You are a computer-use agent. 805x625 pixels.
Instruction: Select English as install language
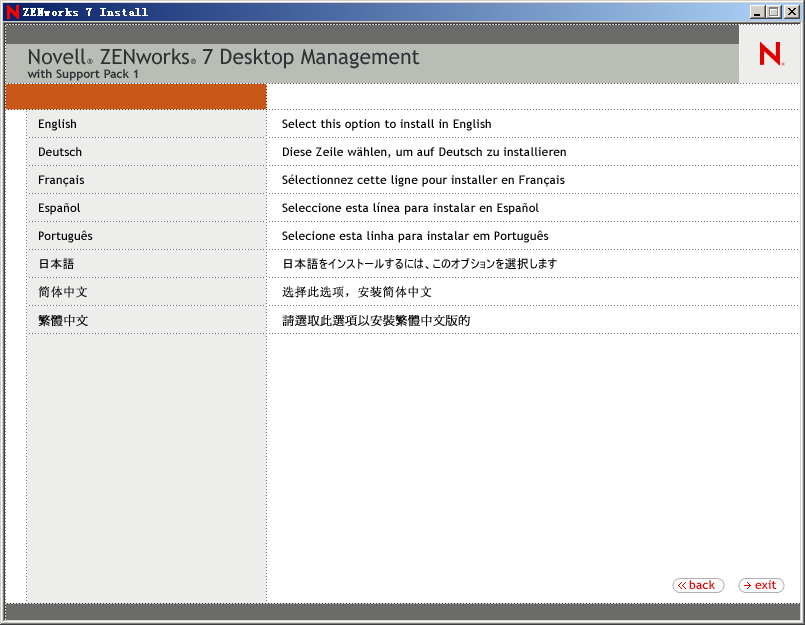coord(57,124)
